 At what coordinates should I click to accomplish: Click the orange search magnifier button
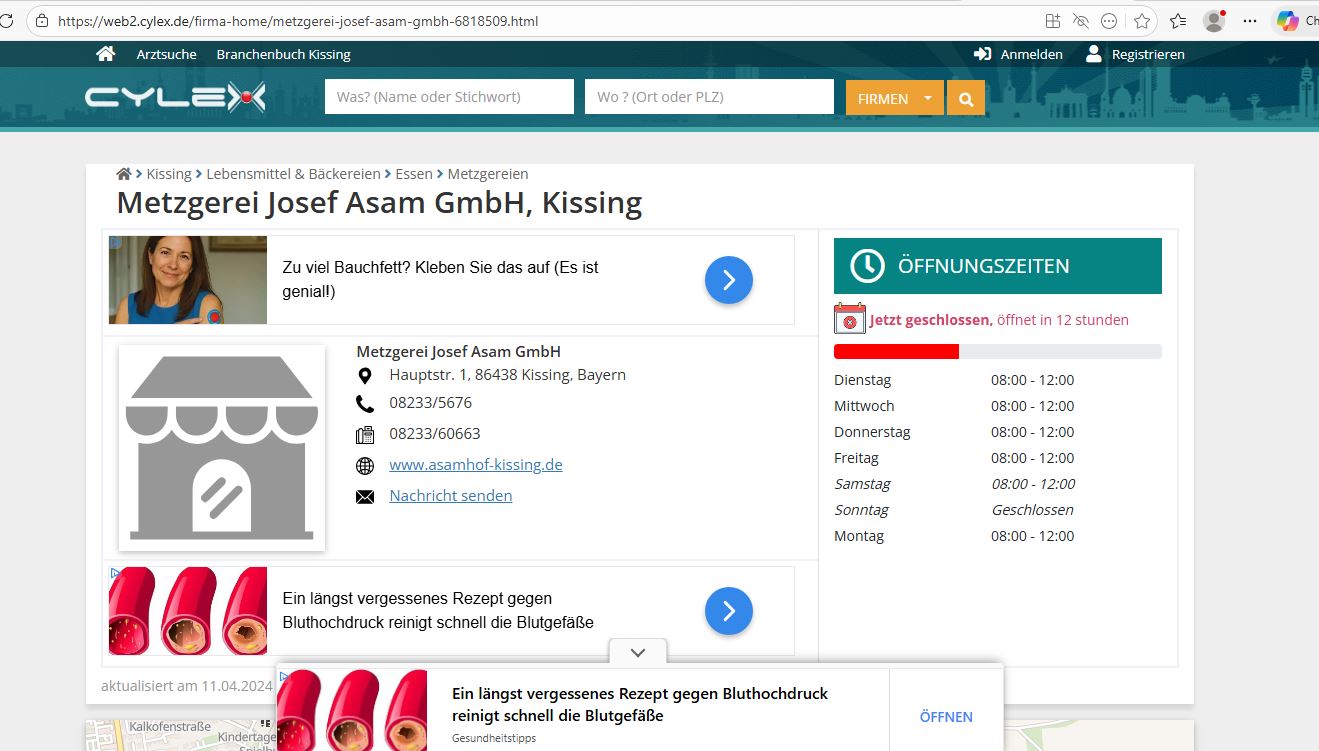tap(966, 98)
